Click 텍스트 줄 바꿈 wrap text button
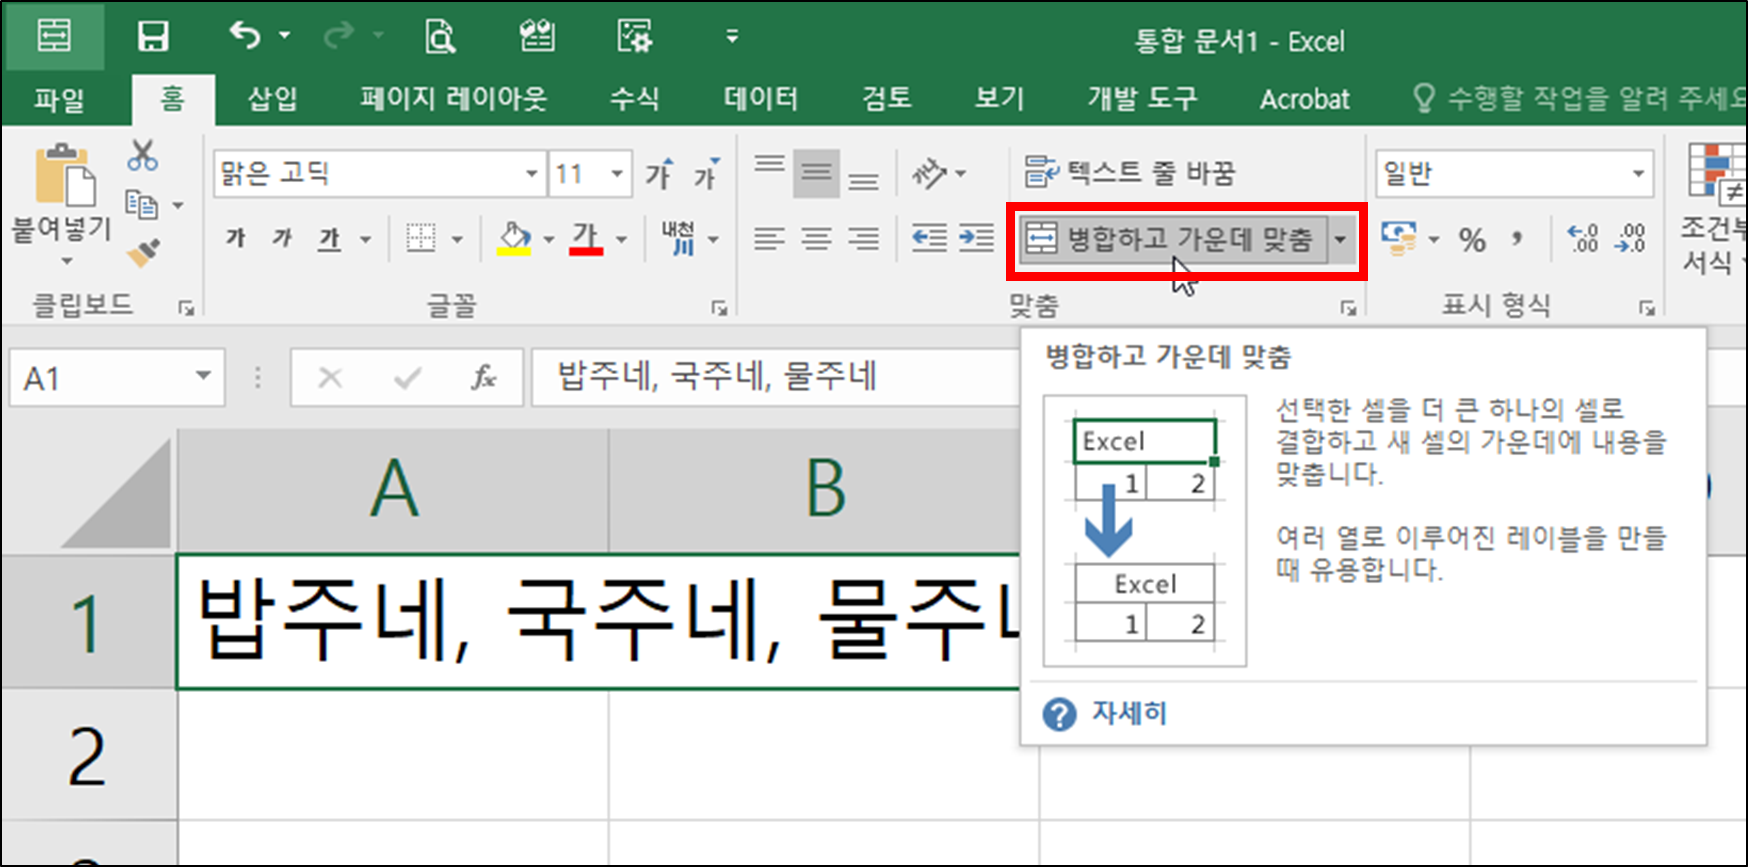This screenshot has width=1748, height=867. (x=1131, y=173)
